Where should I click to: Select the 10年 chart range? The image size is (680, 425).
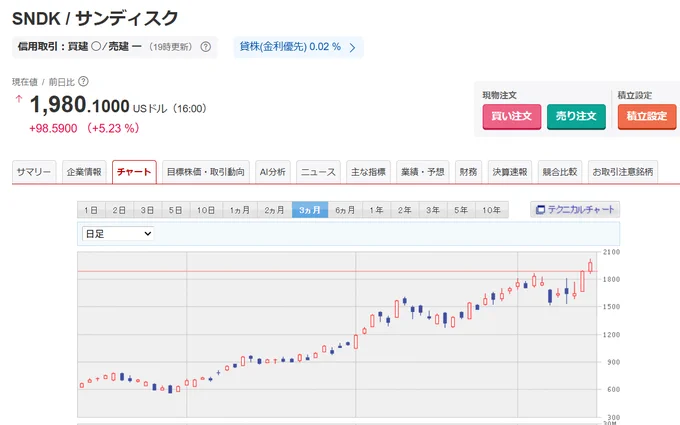click(x=492, y=210)
